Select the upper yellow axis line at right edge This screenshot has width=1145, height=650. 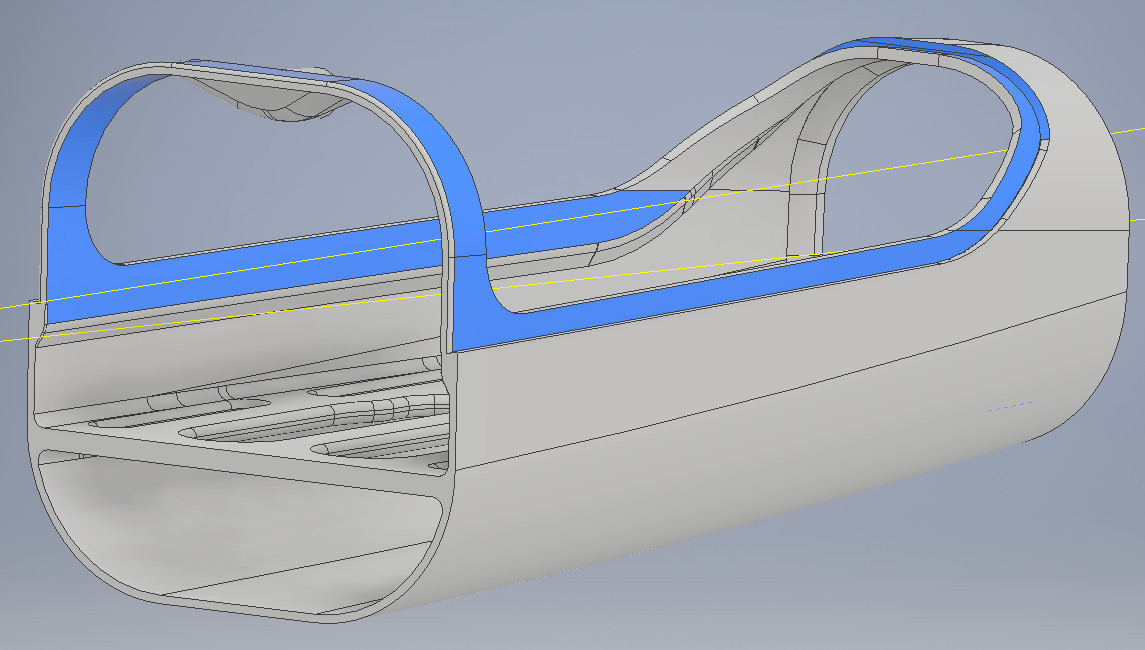[1130, 131]
